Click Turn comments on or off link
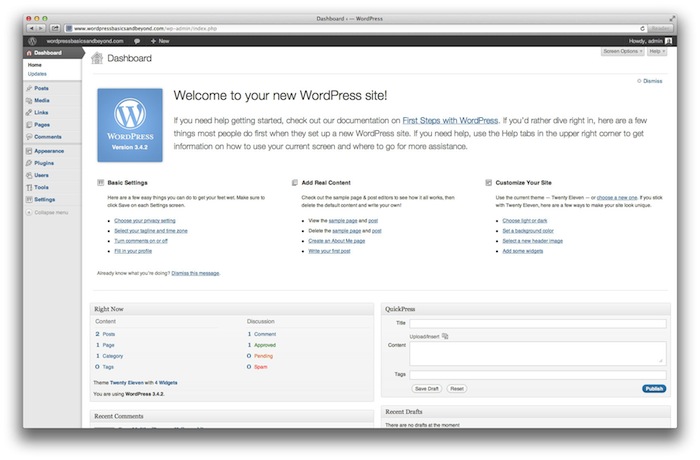The image size is (700, 460). 141,241
